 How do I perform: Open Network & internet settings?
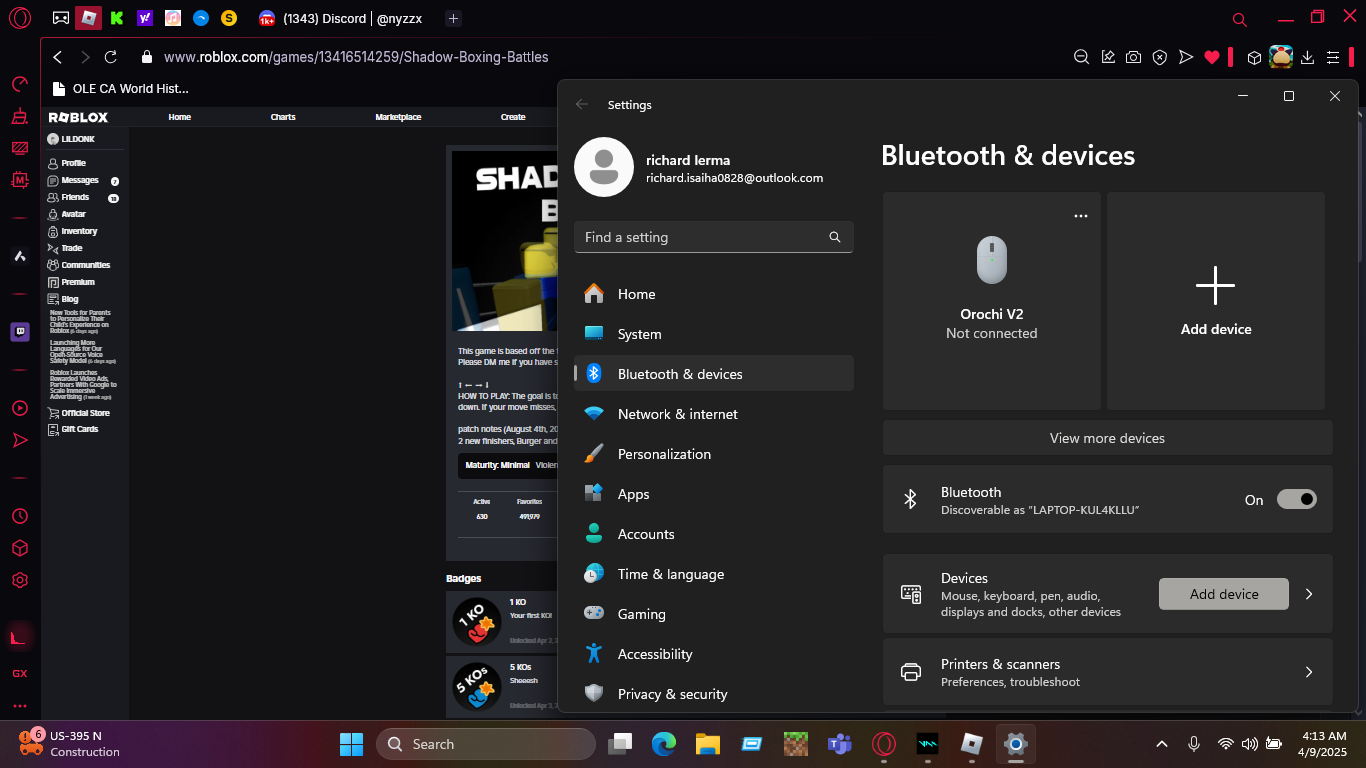tap(714, 414)
